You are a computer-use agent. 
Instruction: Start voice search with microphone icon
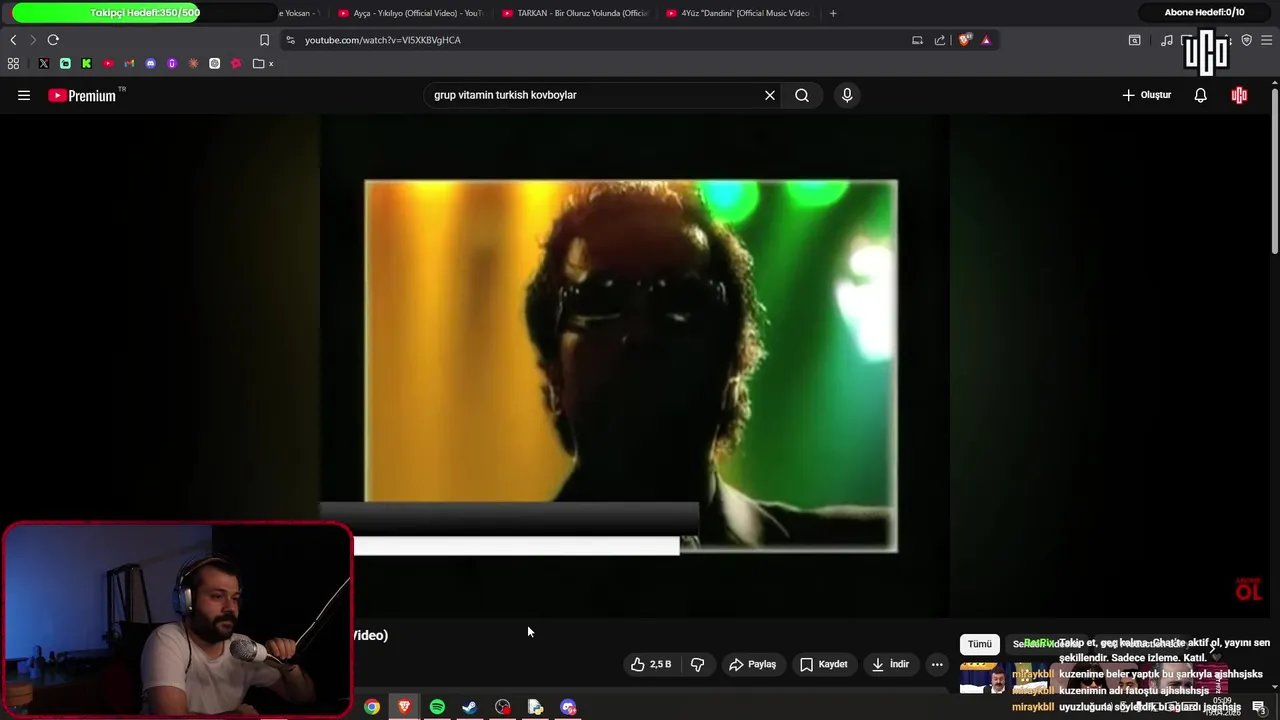click(847, 95)
